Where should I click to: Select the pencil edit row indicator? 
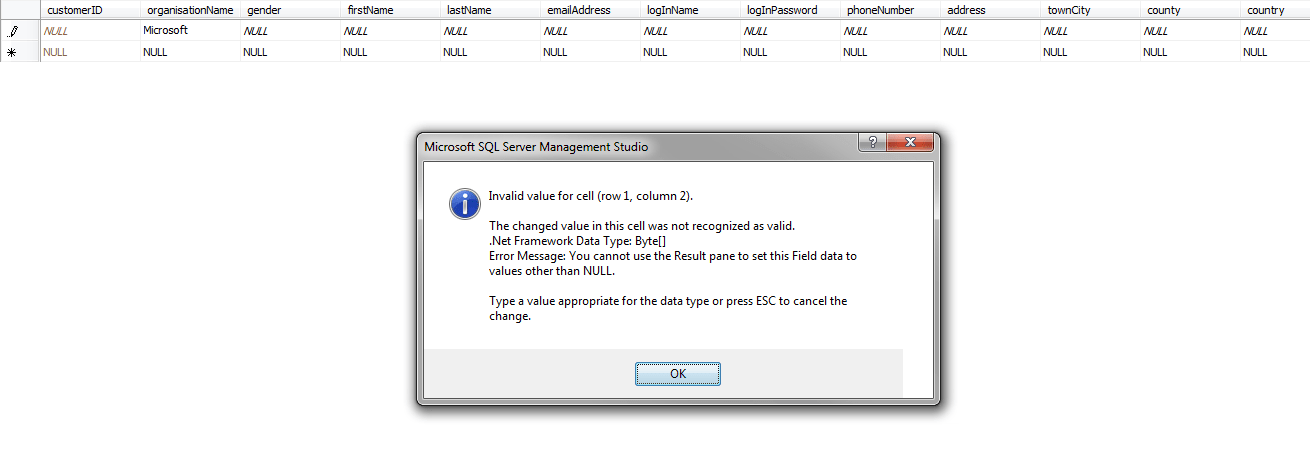12,31
